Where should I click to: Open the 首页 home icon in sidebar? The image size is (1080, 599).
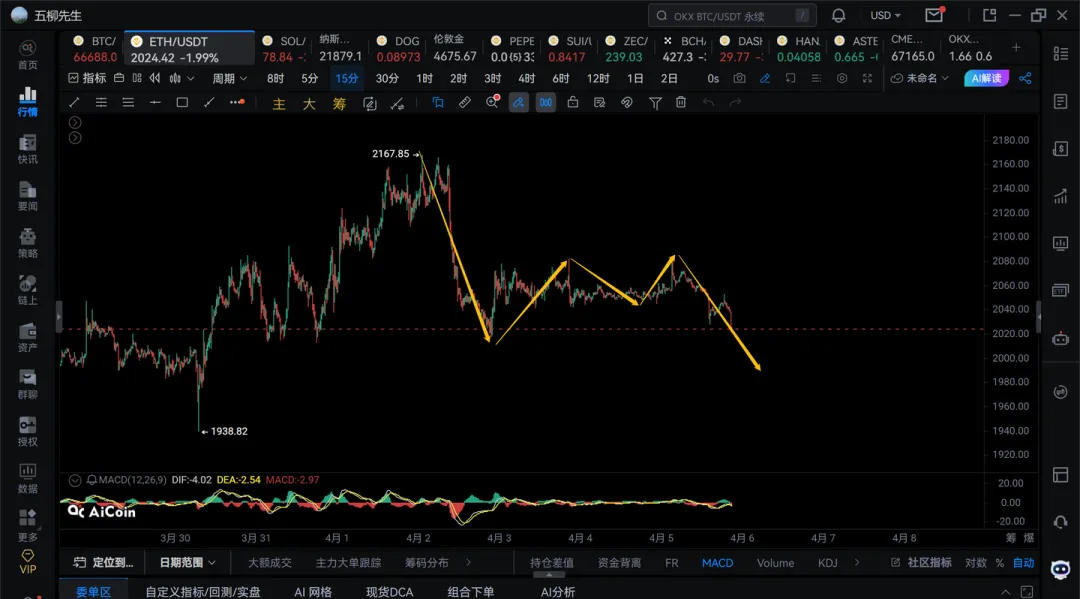click(28, 55)
